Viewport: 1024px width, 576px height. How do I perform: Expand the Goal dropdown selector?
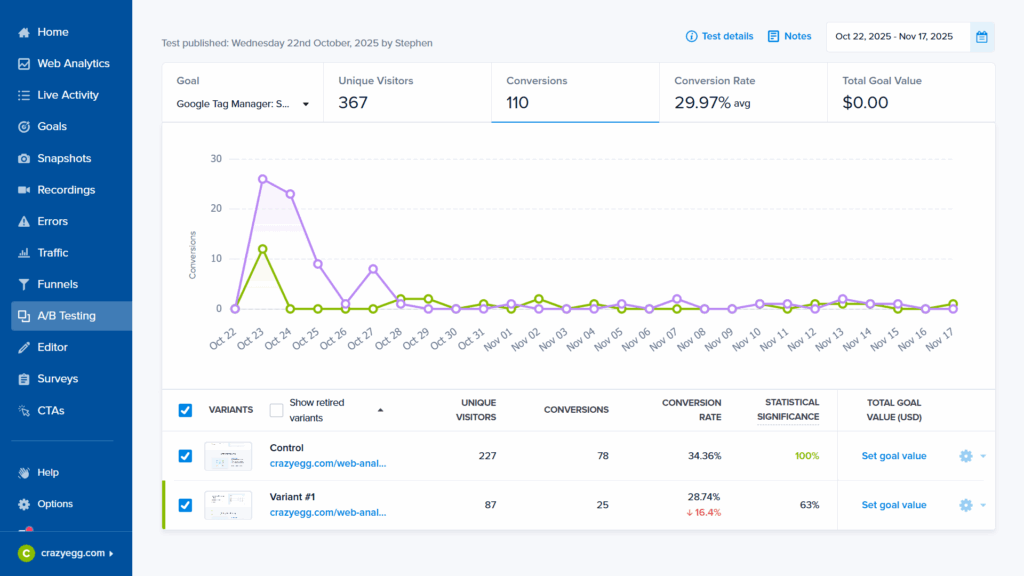click(243, 103)
